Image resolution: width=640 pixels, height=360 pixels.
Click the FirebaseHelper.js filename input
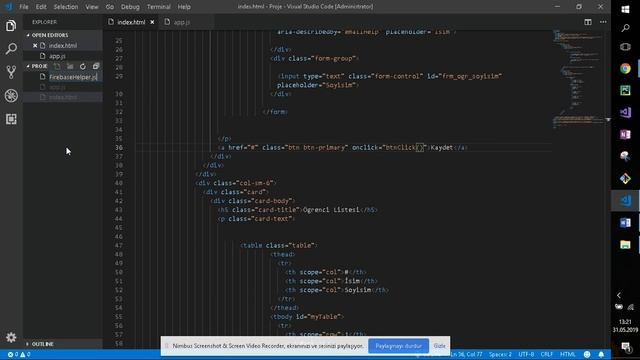click(75, 77)
